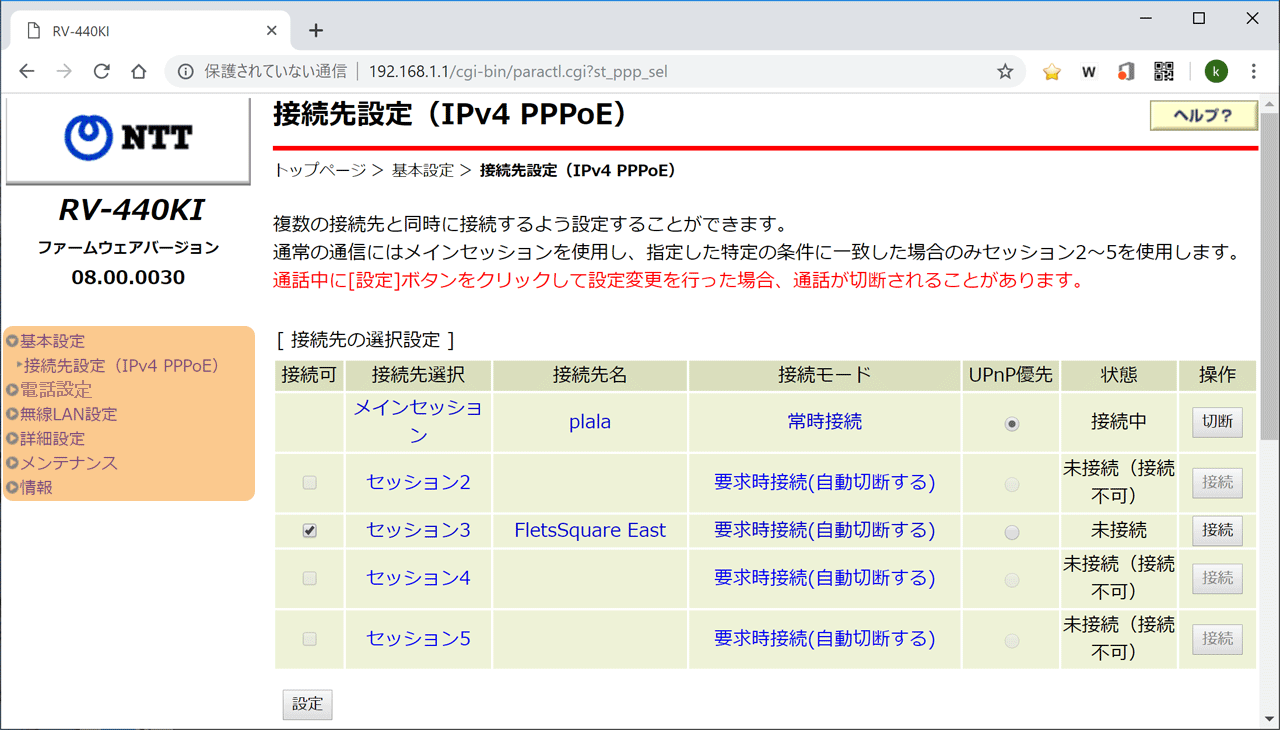The width and height of the screenshot is (1280, 730).
Task: Uncheck the セッション3 enable checkbox
Action: 310,530
